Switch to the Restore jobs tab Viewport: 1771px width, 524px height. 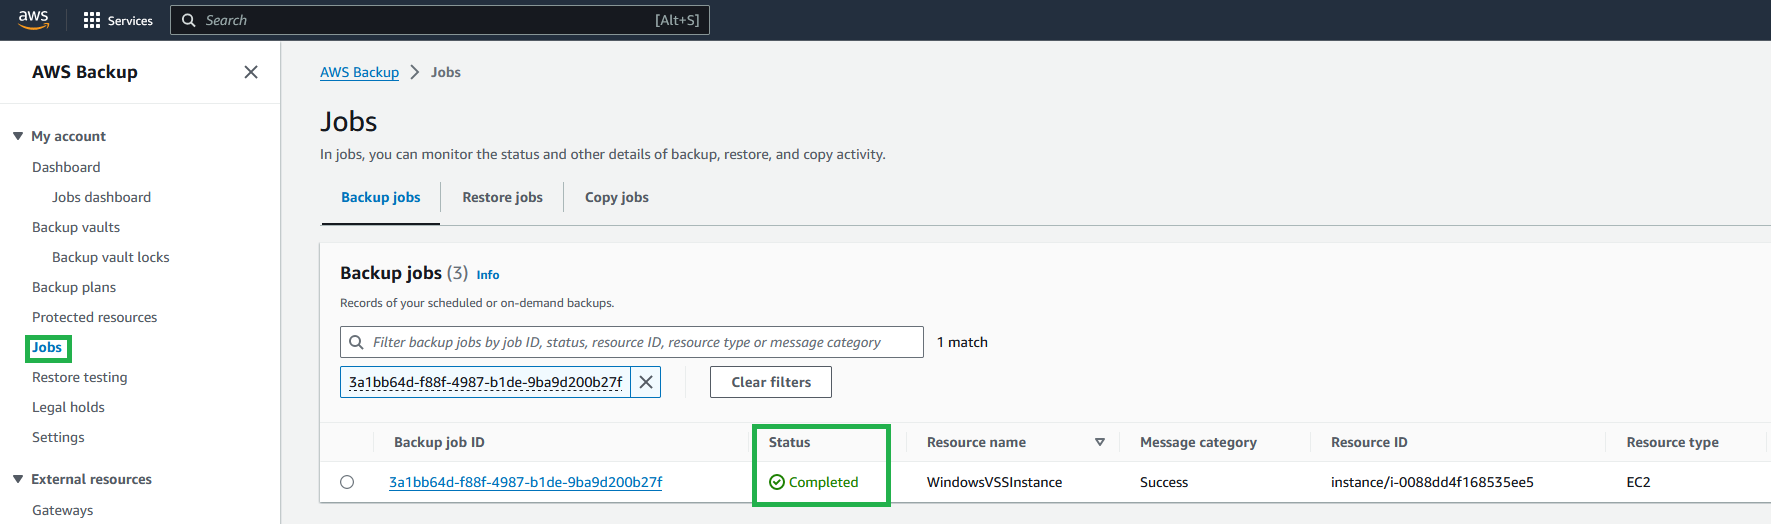click(502, 197)
